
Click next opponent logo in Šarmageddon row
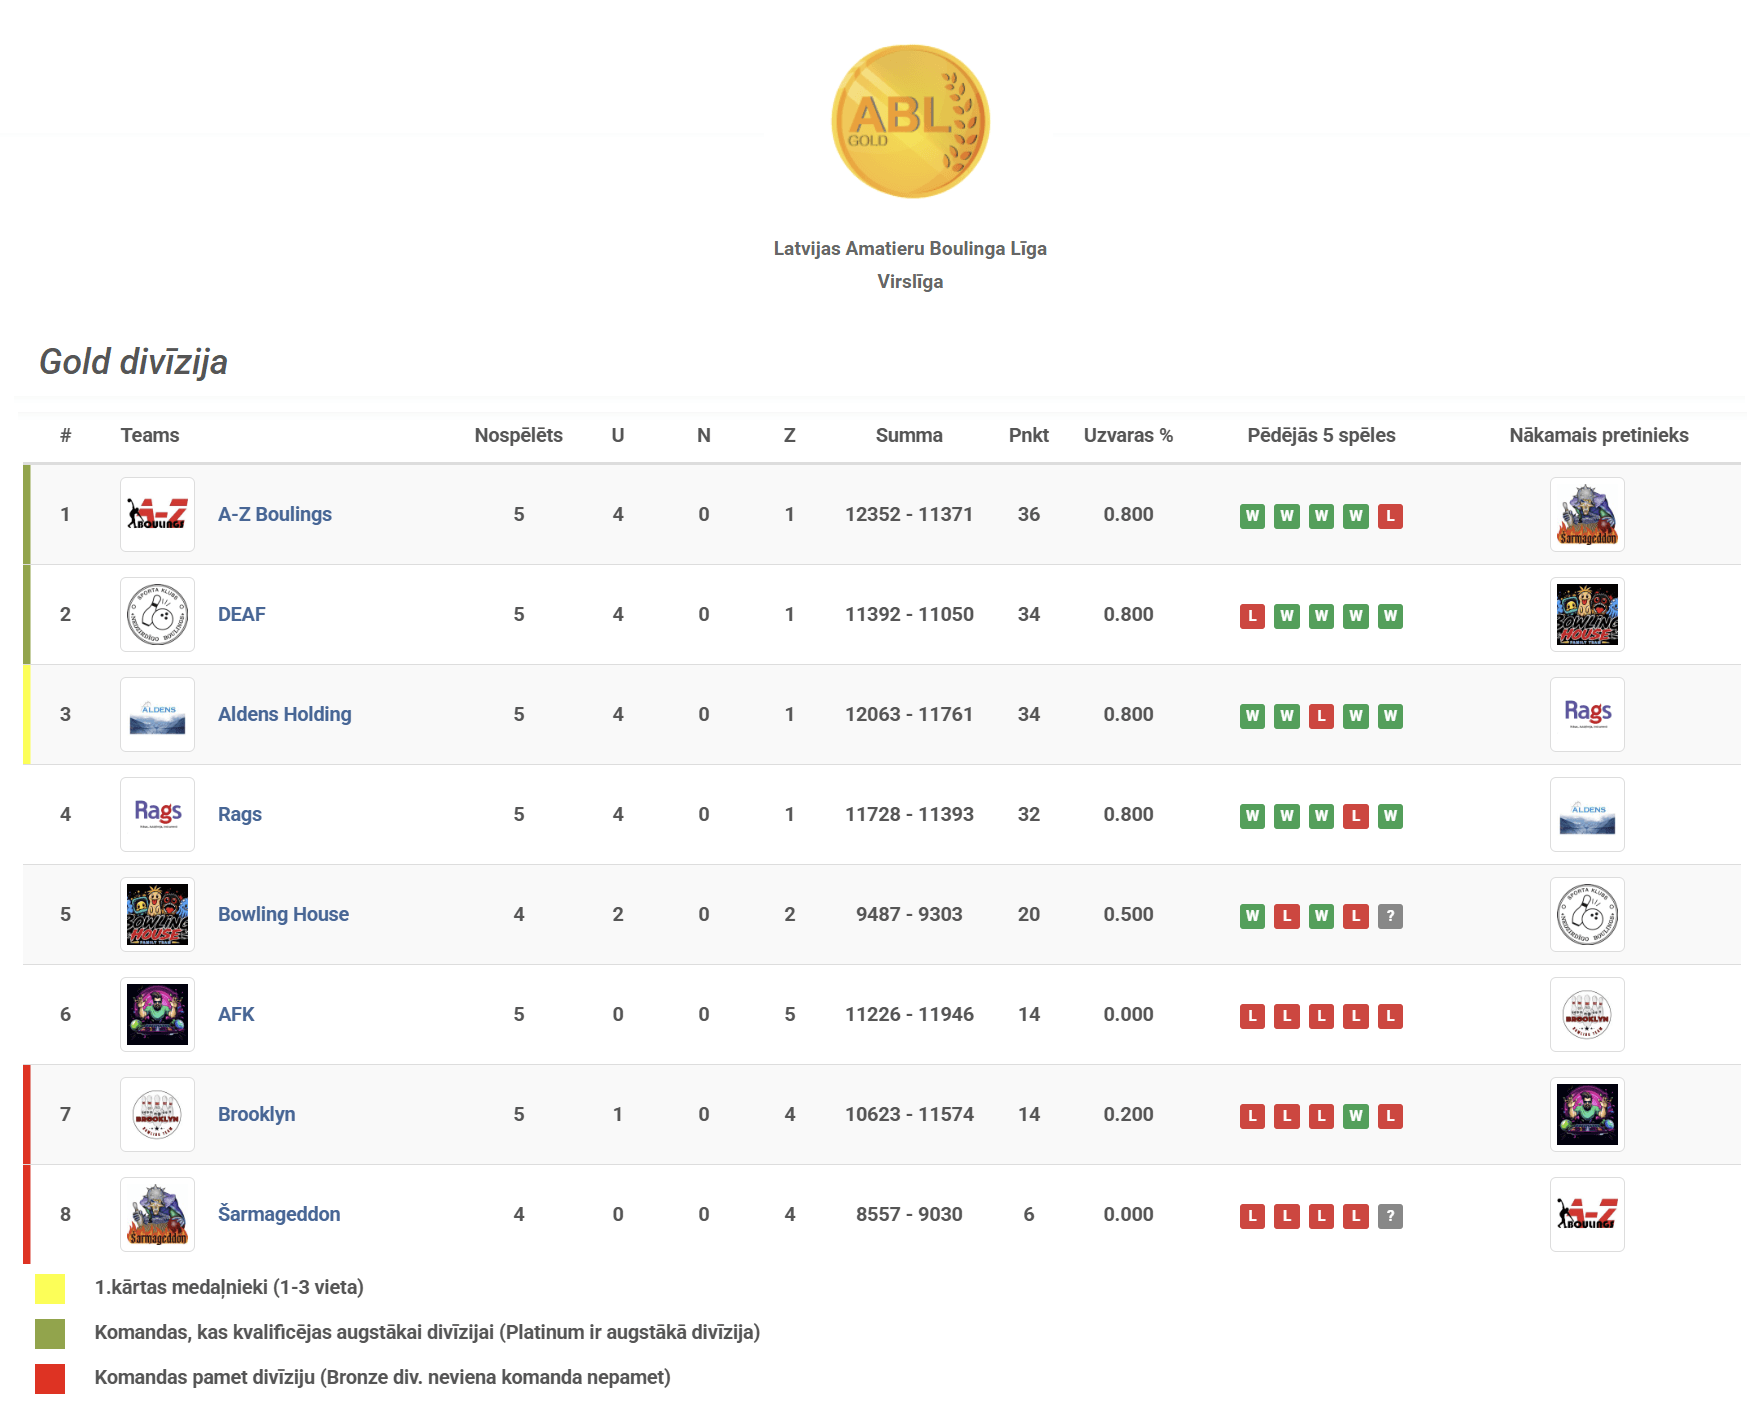coord(1587,1214)
